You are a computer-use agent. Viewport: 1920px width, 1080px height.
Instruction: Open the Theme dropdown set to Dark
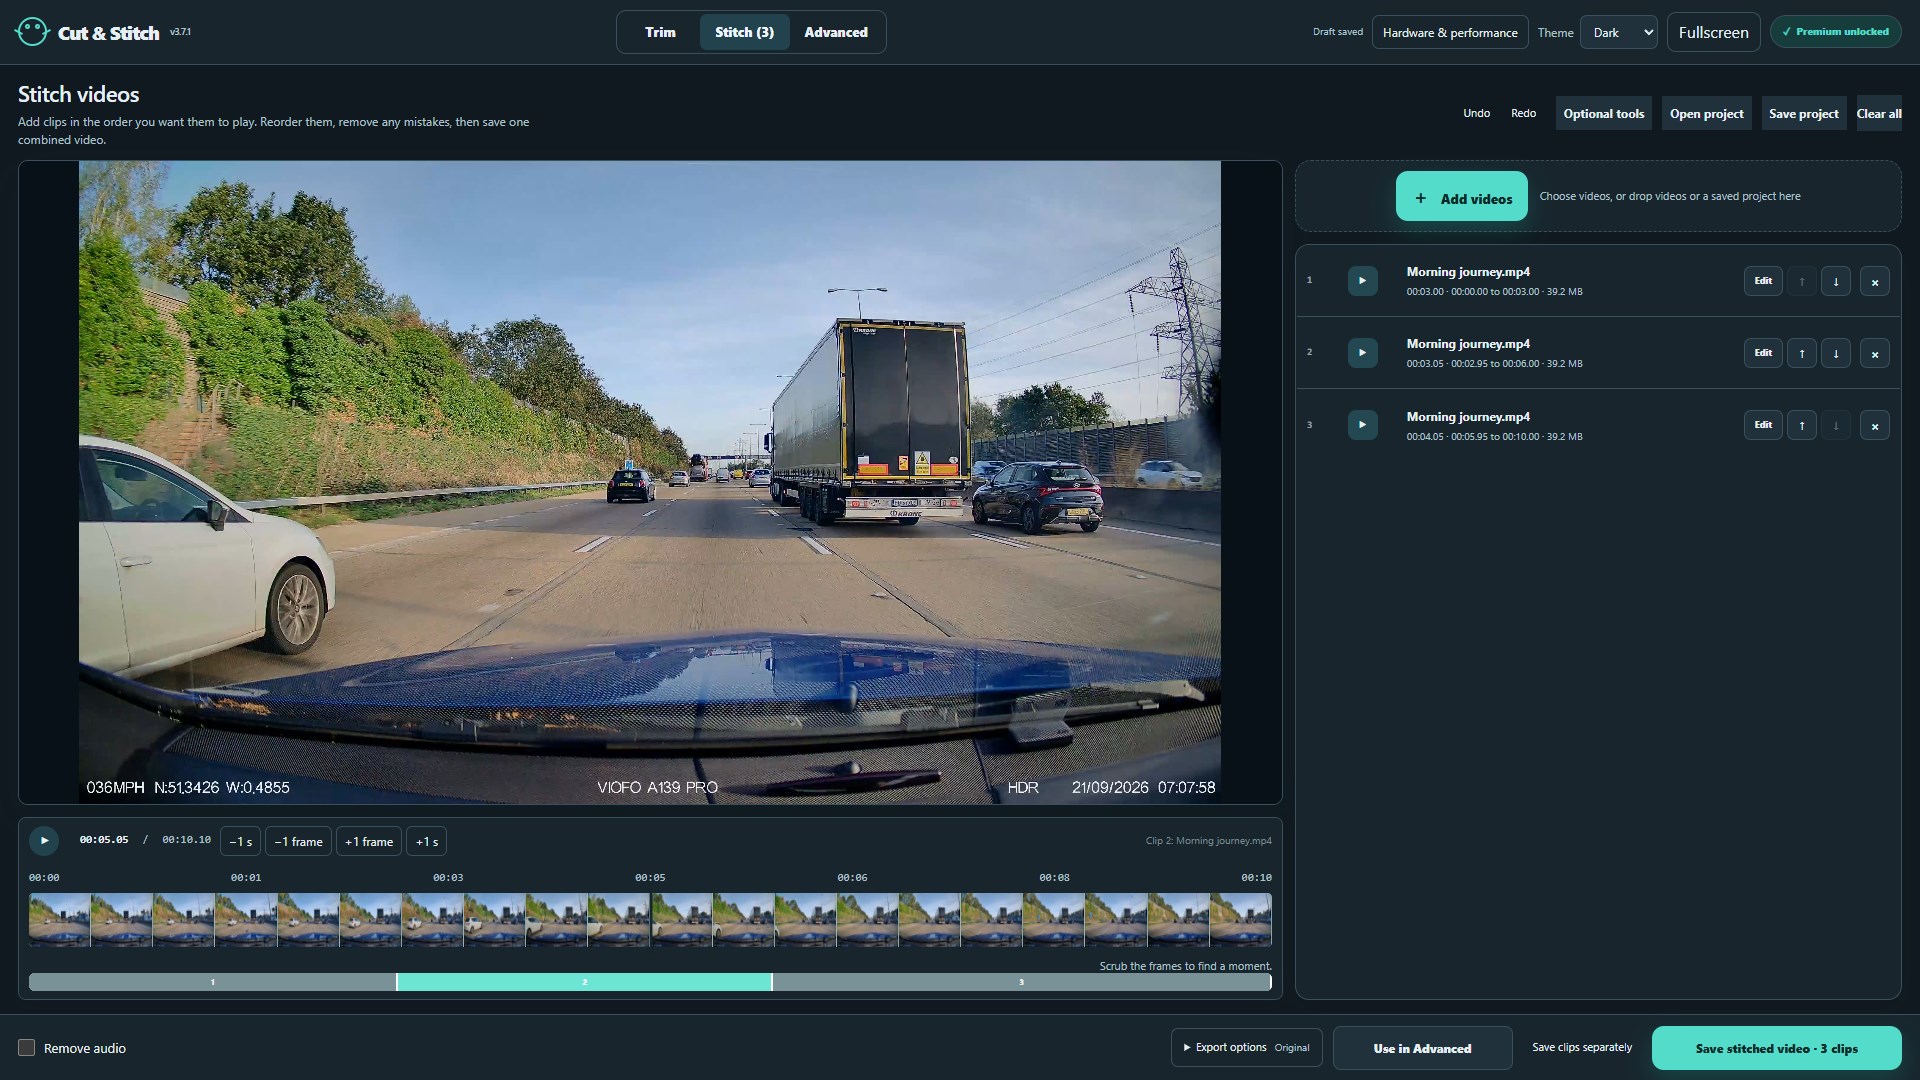pyautogui.click(x=1618, y=32)
